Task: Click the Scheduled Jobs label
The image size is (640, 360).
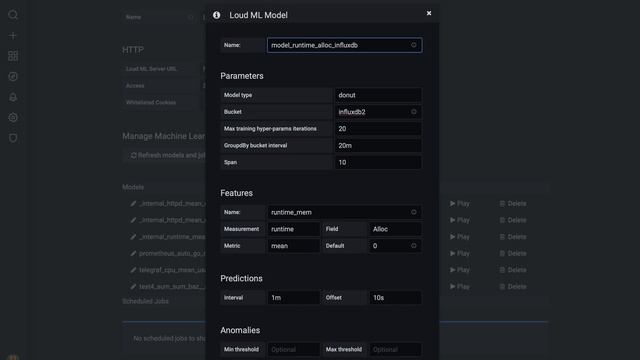Action: click(x=145, y=301)
